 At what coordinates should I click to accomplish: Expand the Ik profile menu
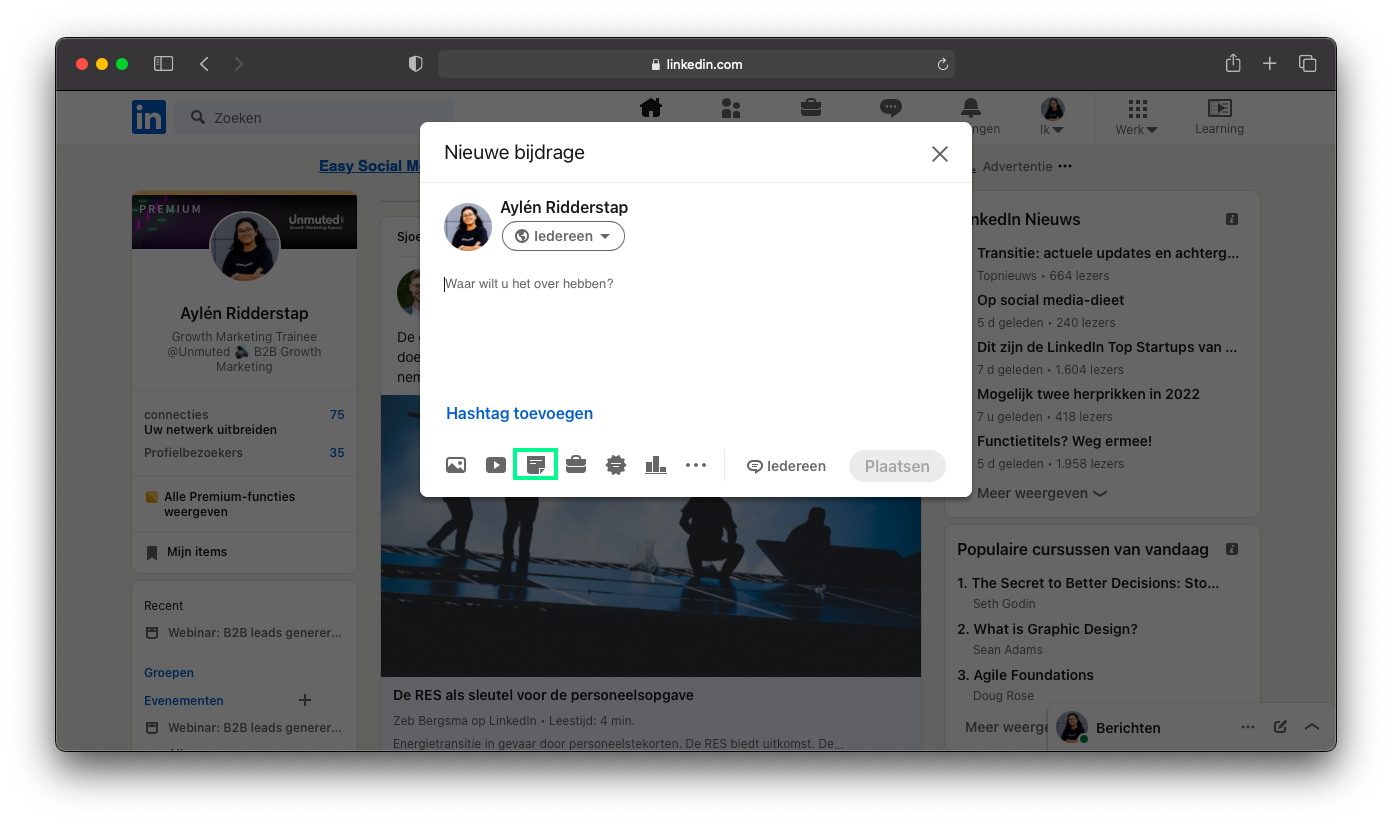pos(1052,117)
